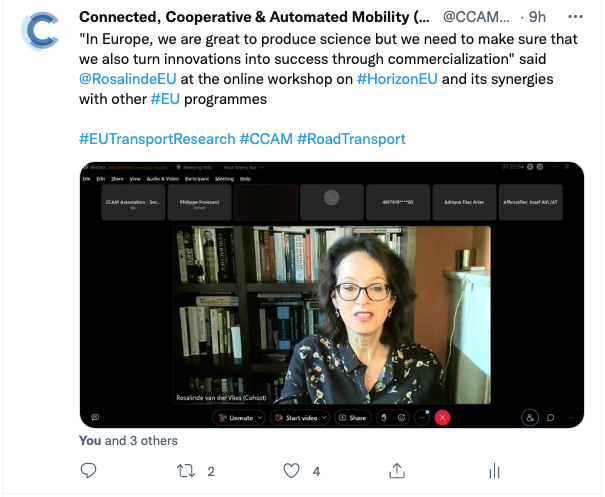605x497 pixels.
Task: Open the Audio & Video menu
Action: 162,179
